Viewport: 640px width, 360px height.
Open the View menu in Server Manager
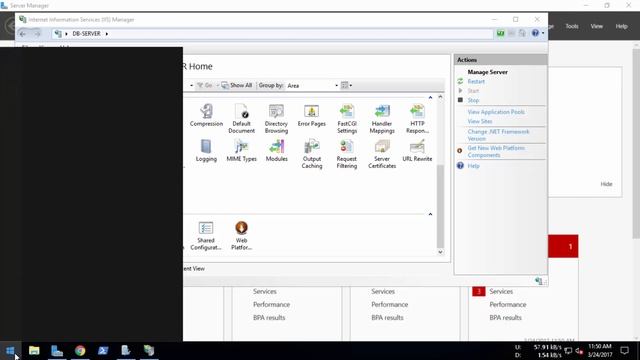(x=597, y=26)
